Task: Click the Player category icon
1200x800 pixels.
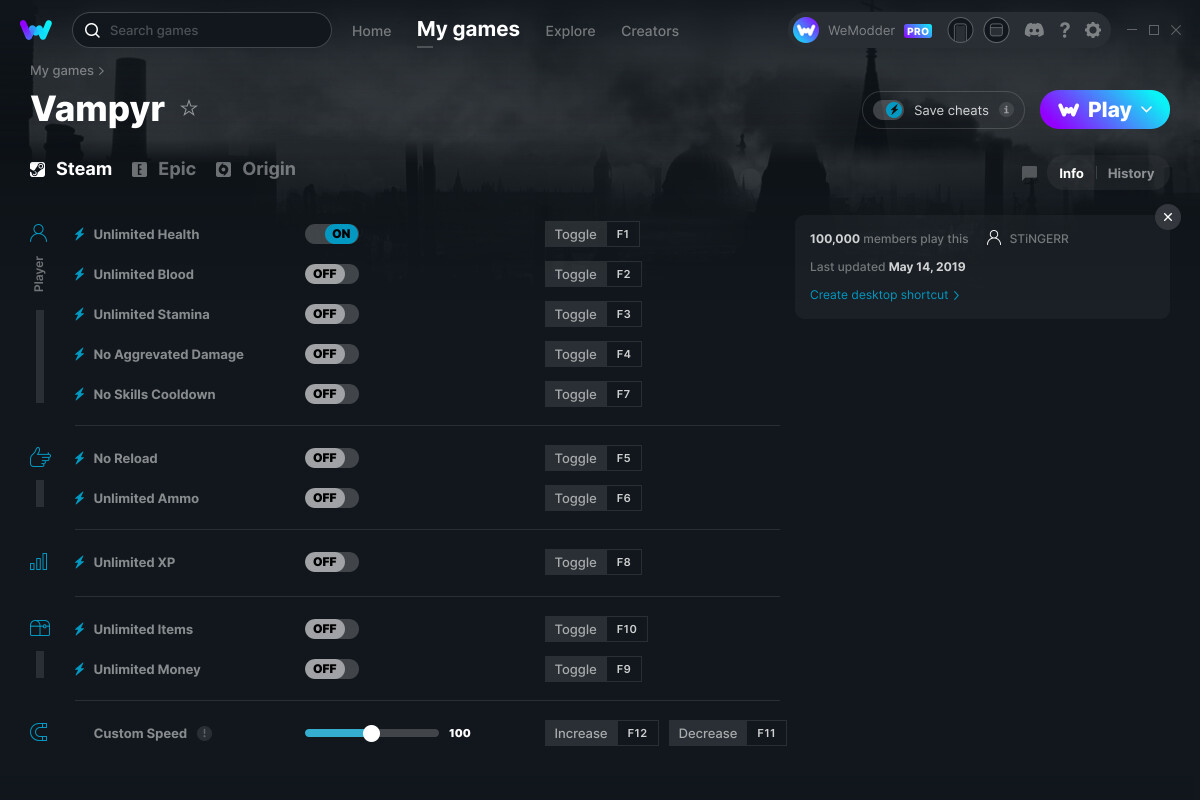Action: pos(39,234)
